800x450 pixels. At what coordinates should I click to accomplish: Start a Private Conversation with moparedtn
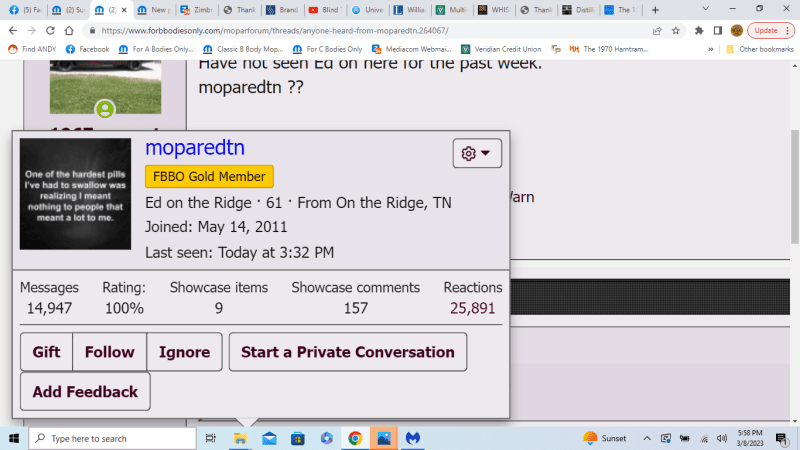[347, 352]
